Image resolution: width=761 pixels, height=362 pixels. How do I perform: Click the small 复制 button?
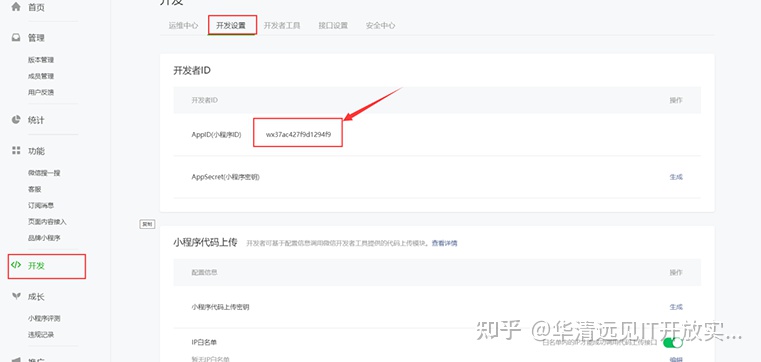(147, 224)
